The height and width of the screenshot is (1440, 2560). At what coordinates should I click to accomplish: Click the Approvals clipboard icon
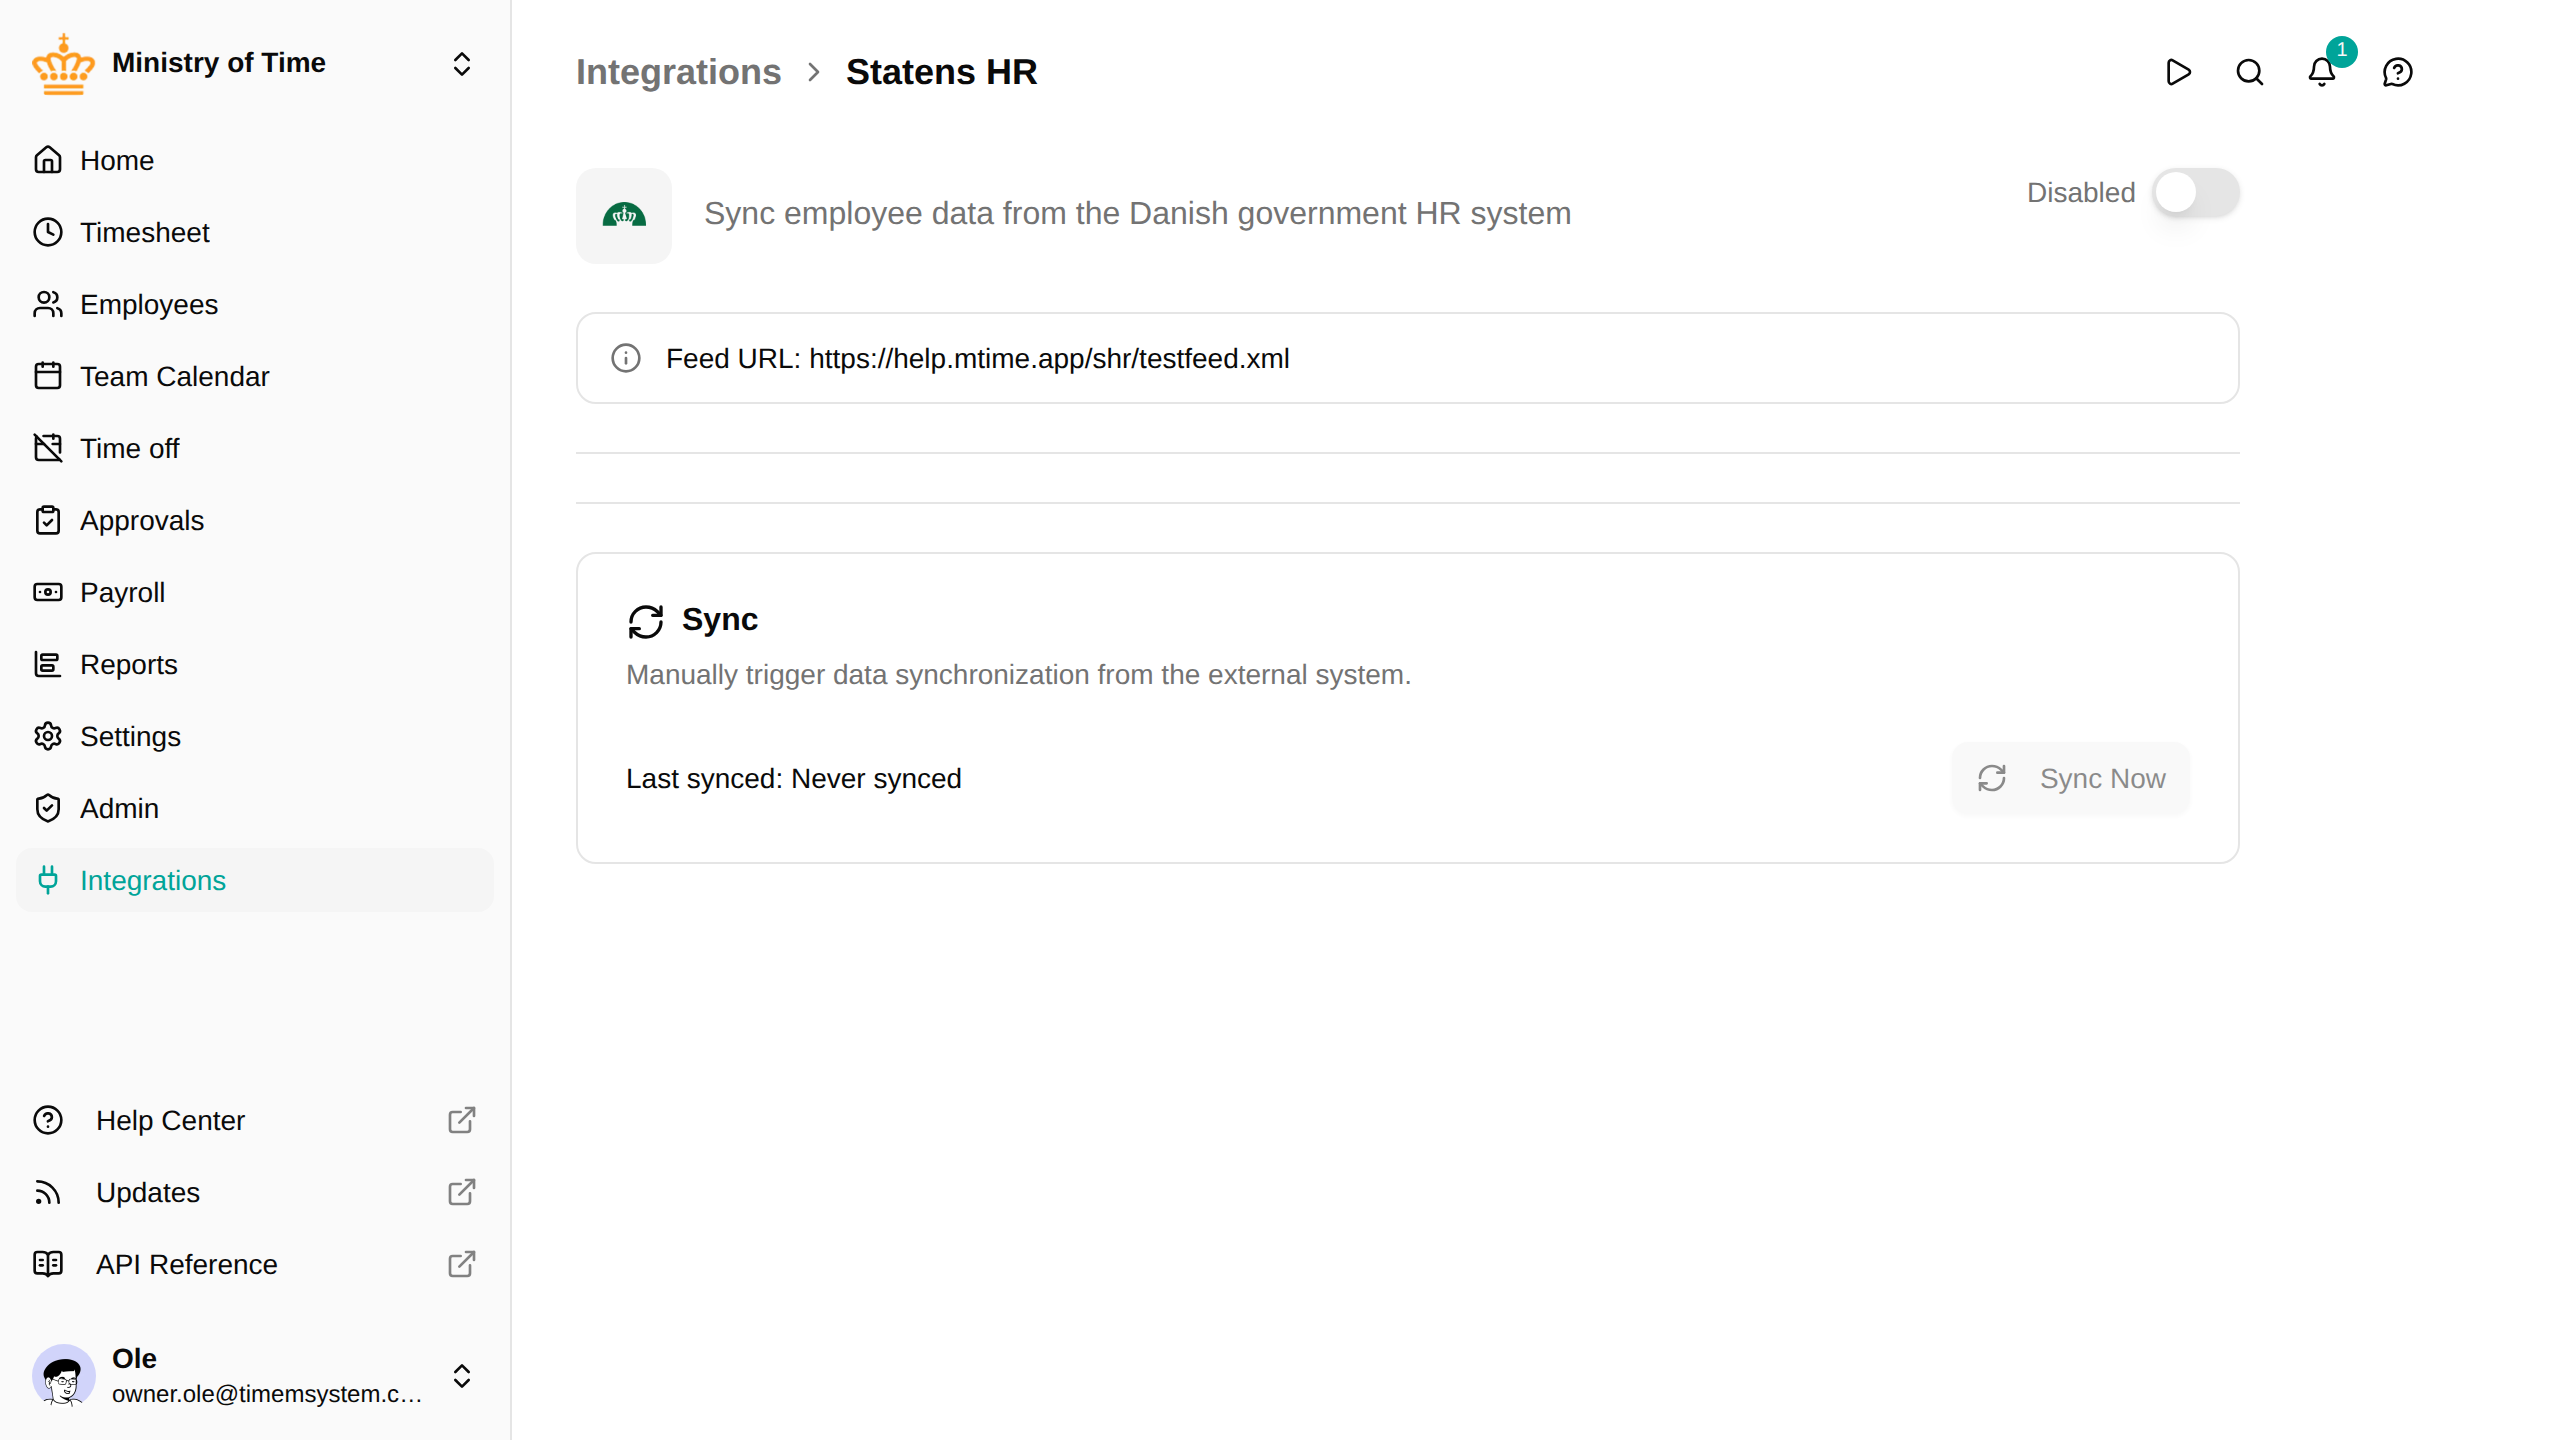coord(48,520)
